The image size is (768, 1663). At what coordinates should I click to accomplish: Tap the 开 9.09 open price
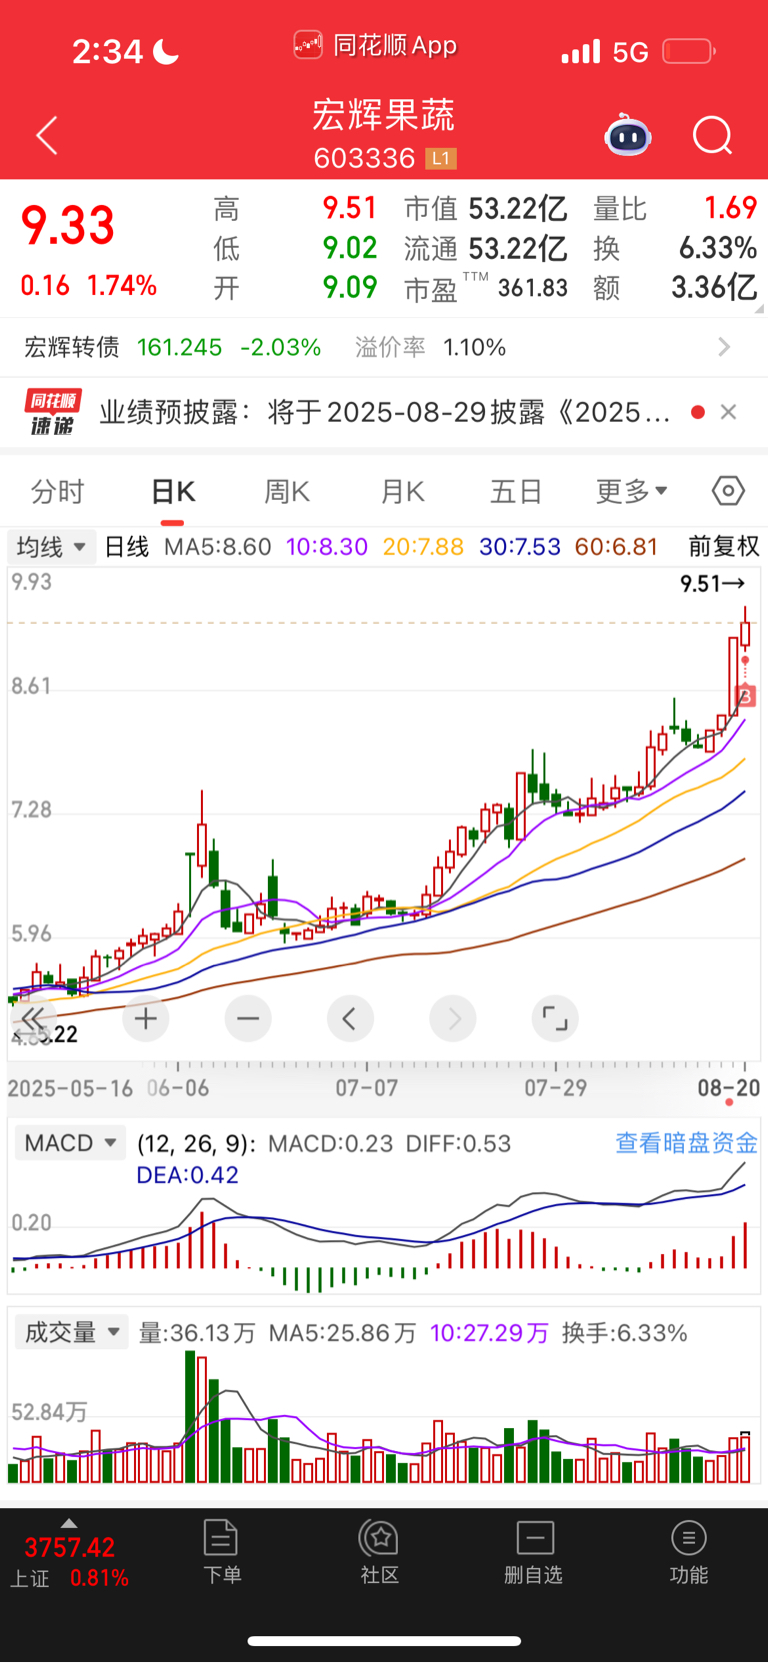(296, 288)
